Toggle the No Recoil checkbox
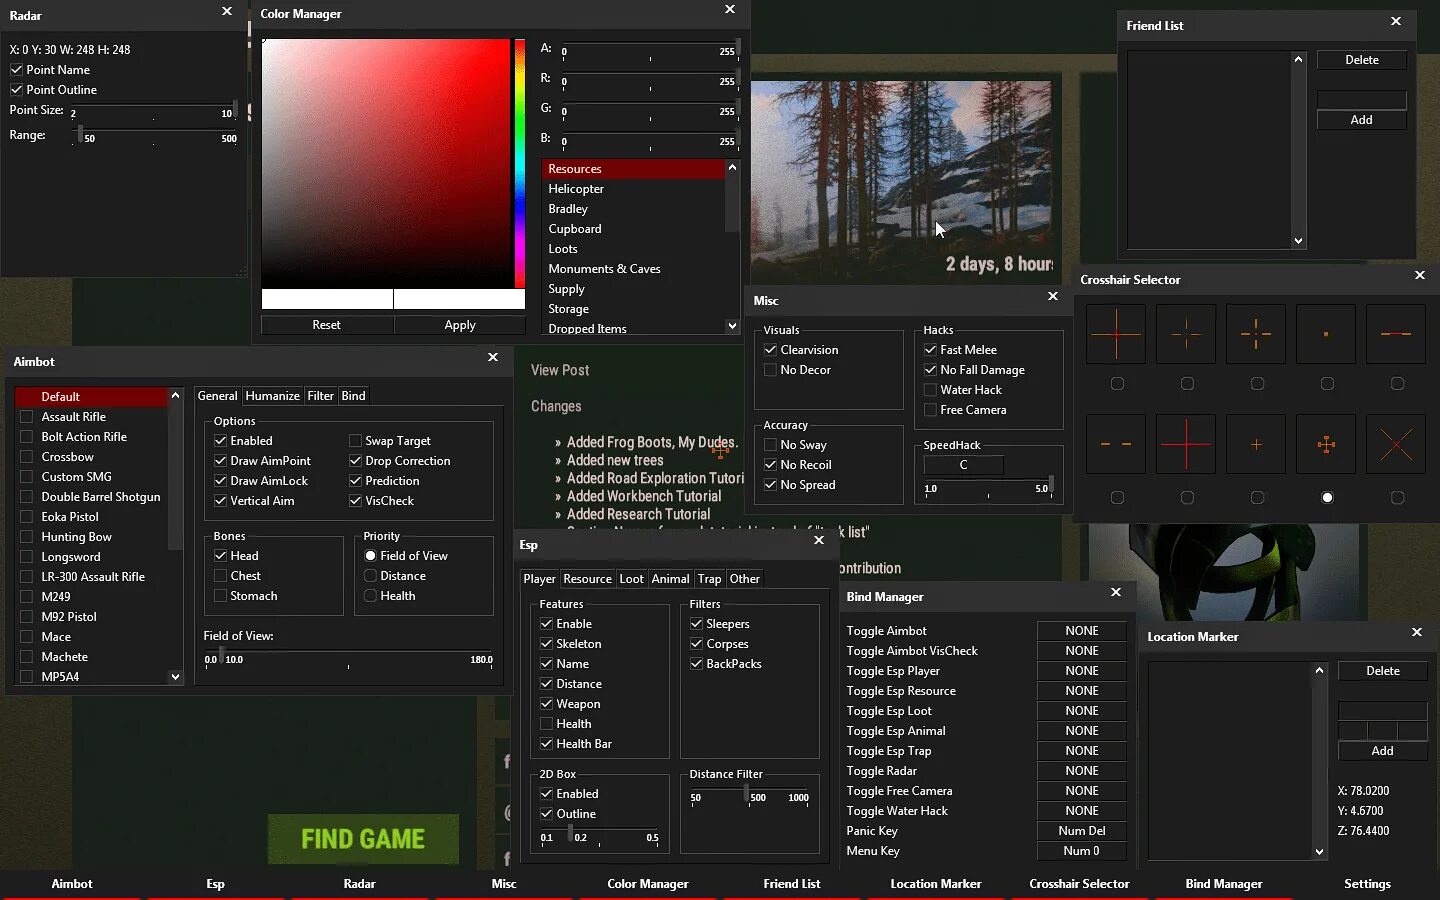 [x=770, y=465]
